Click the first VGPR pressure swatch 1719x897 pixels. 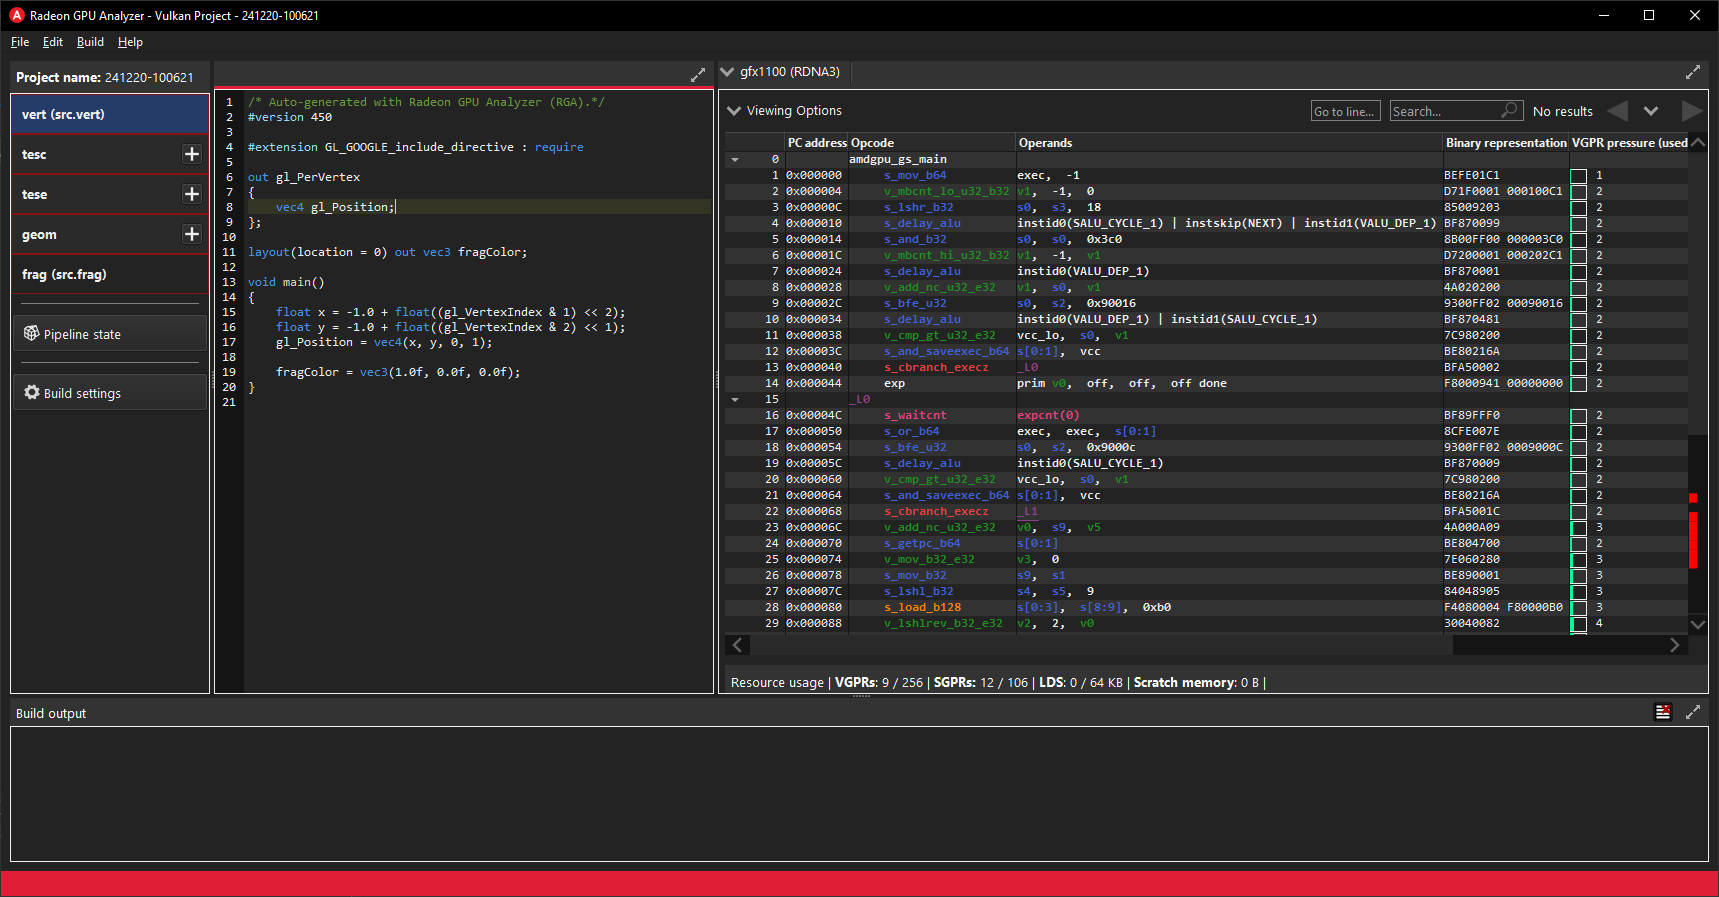pyautogui.click(x=1578, y=176)
